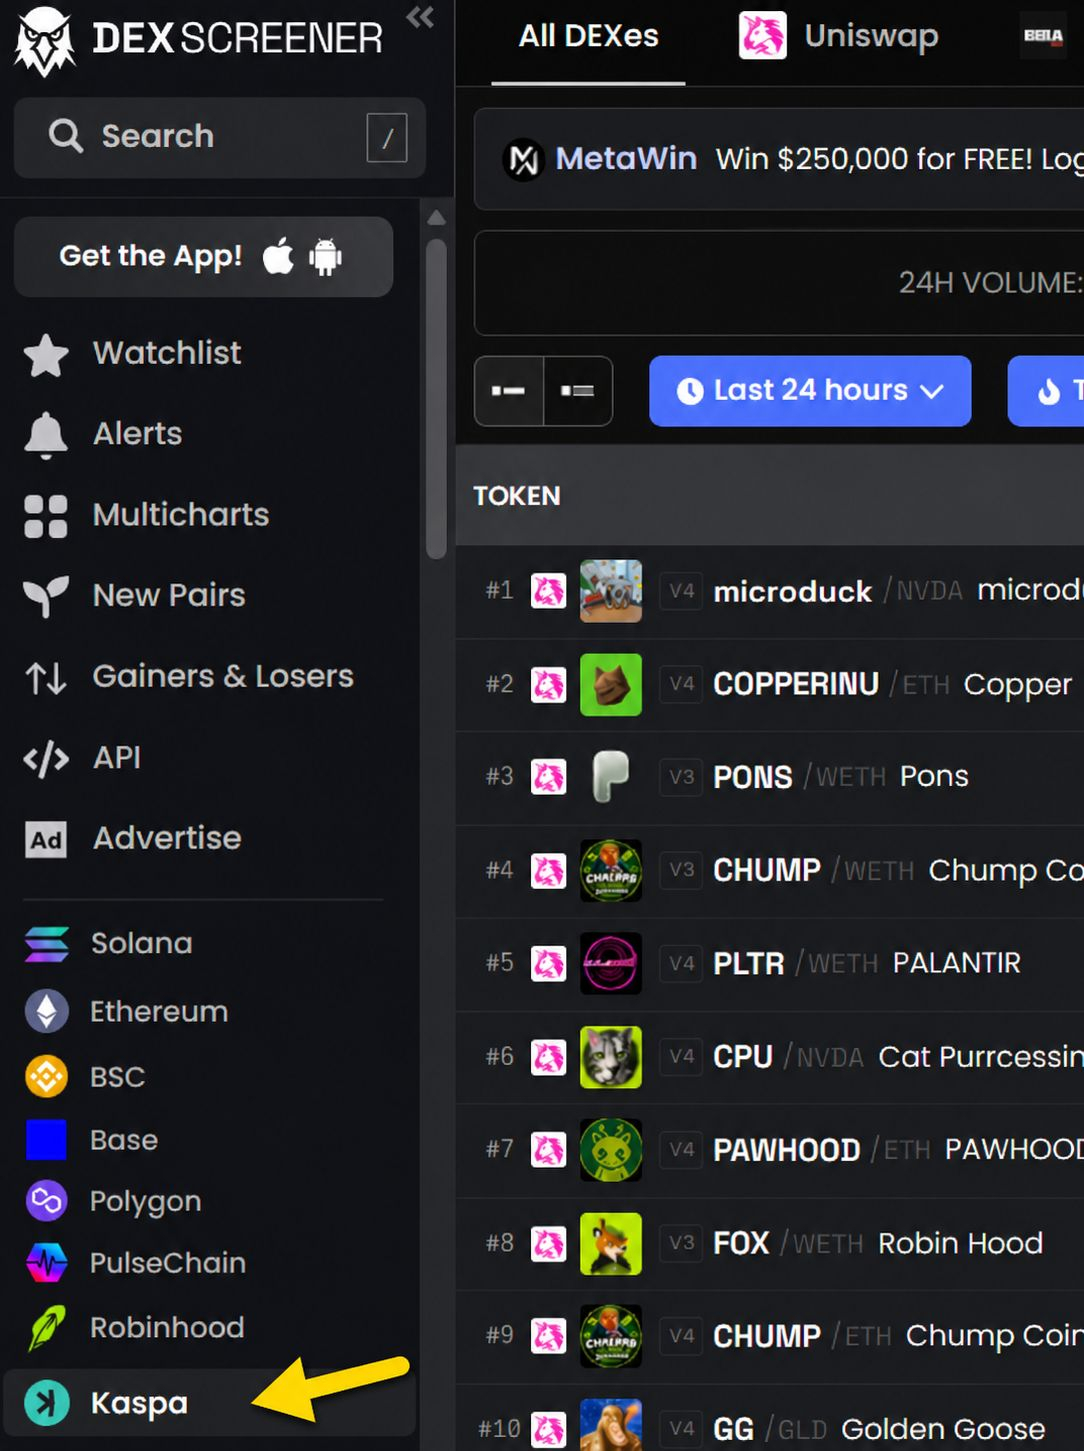Open the FOX / WETH Robin Hood row
This screenshot has height=1451, width=1084.
click(x=770, y=1244)
